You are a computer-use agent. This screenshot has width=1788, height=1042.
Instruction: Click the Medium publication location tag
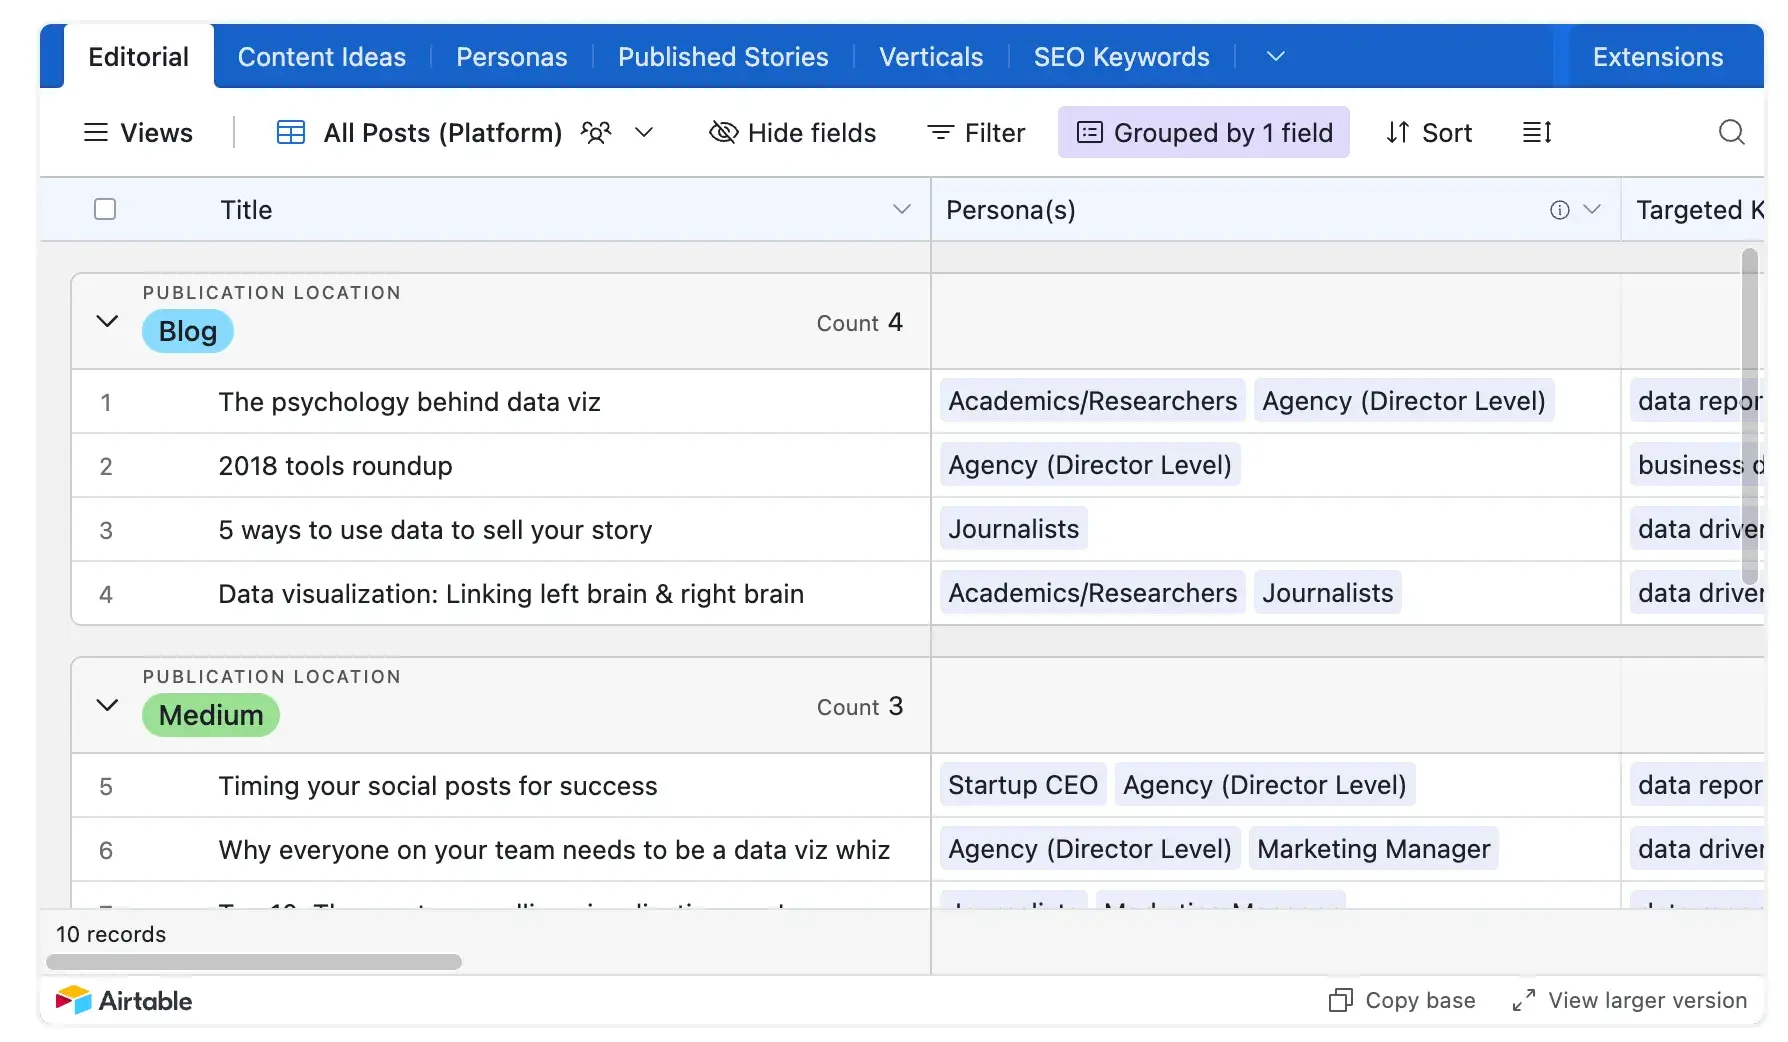click(211, 715)
